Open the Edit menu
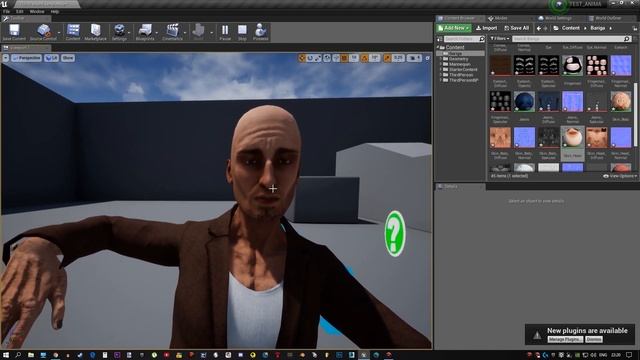The width and height of the screenshot is (640, 360). pos(19,11)
